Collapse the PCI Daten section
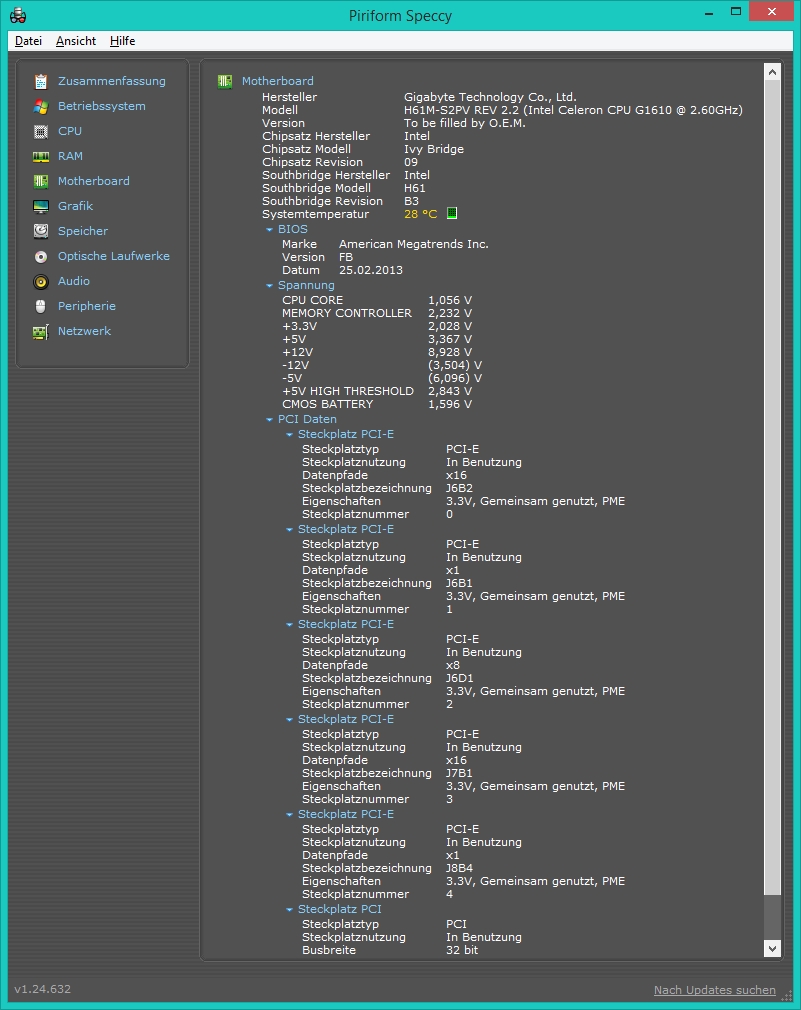The width and height of the screenshot is (801, 1010). tap(270, 419)
